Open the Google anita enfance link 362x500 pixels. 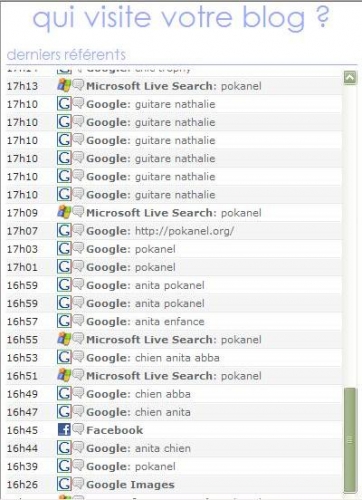(145, 322)
